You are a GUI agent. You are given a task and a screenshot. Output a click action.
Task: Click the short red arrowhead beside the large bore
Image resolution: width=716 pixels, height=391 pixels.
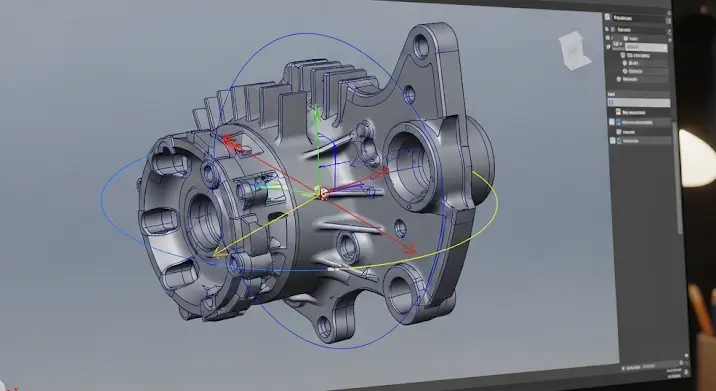[382, 173]
